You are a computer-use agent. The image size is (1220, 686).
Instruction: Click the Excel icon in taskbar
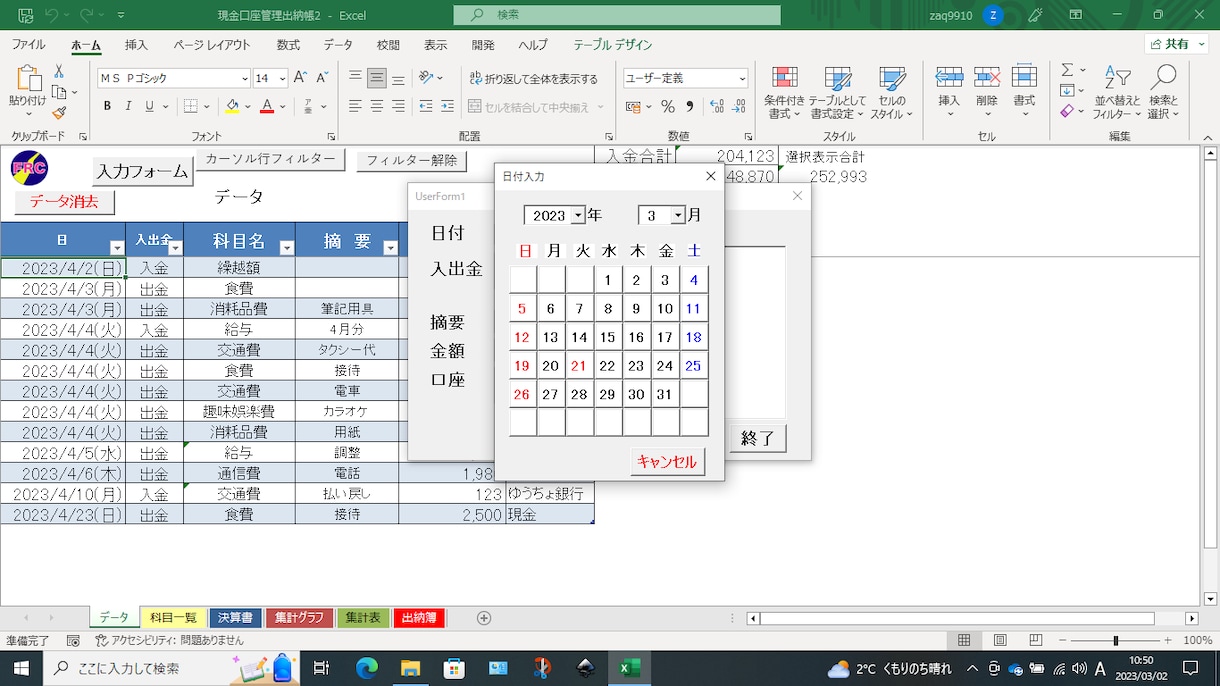coord(630,668)
